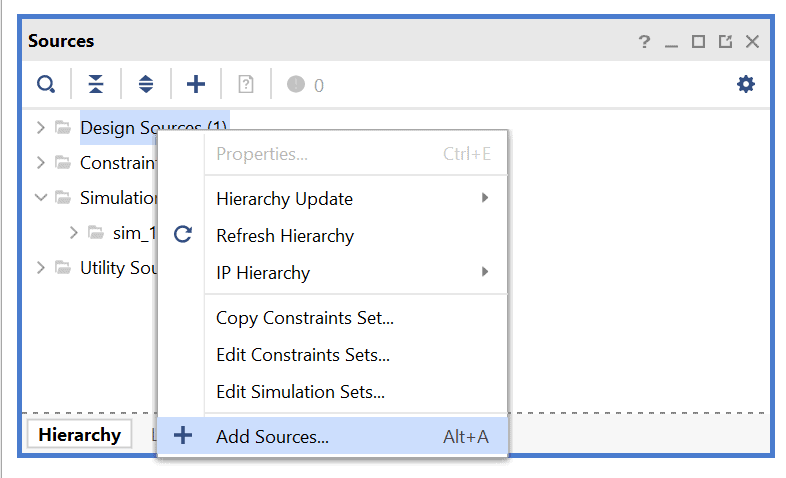Select Edit Constraints Sets menu entry

click(x=302, y=355)
